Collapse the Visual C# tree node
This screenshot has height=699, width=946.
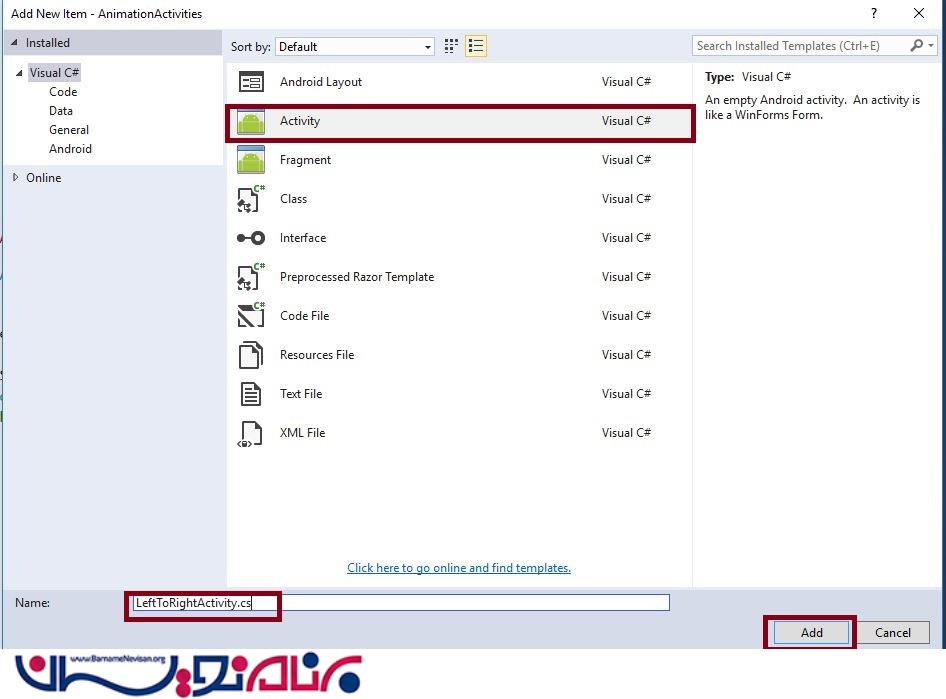pyautogui.click(x=18, y=73)
